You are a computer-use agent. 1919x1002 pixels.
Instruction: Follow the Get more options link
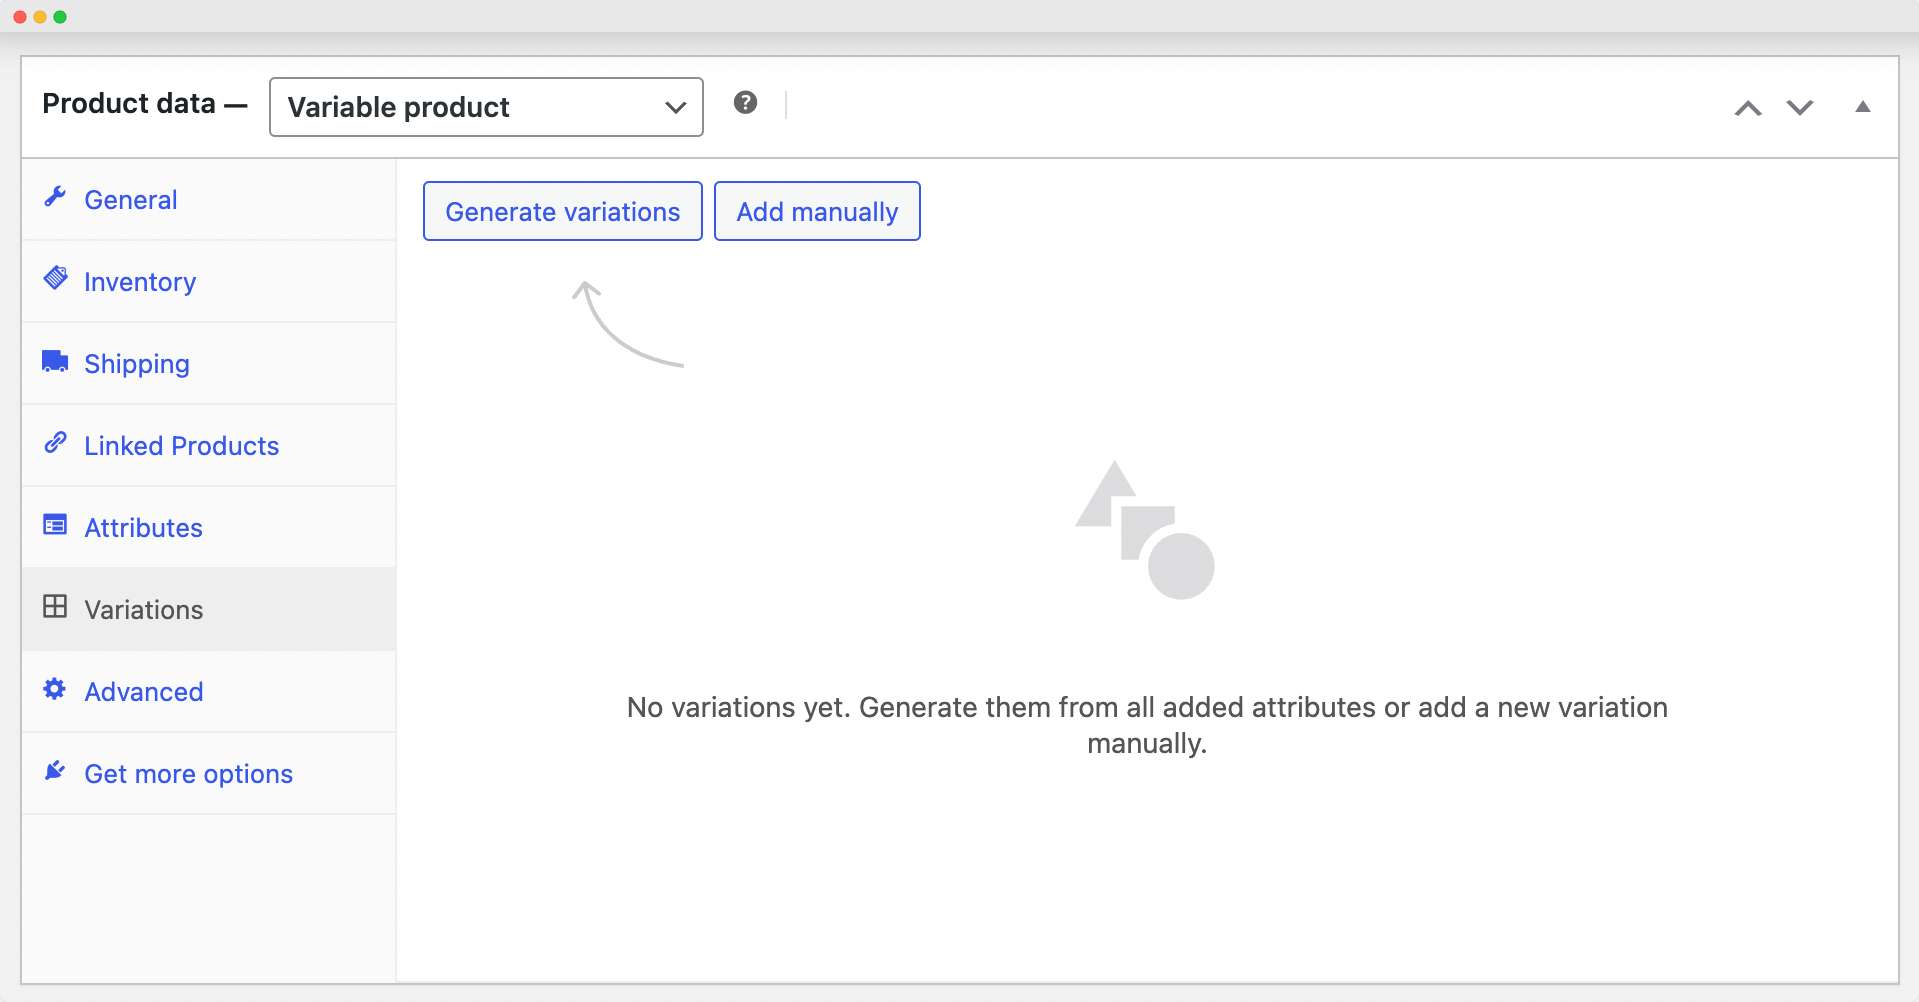188,774
